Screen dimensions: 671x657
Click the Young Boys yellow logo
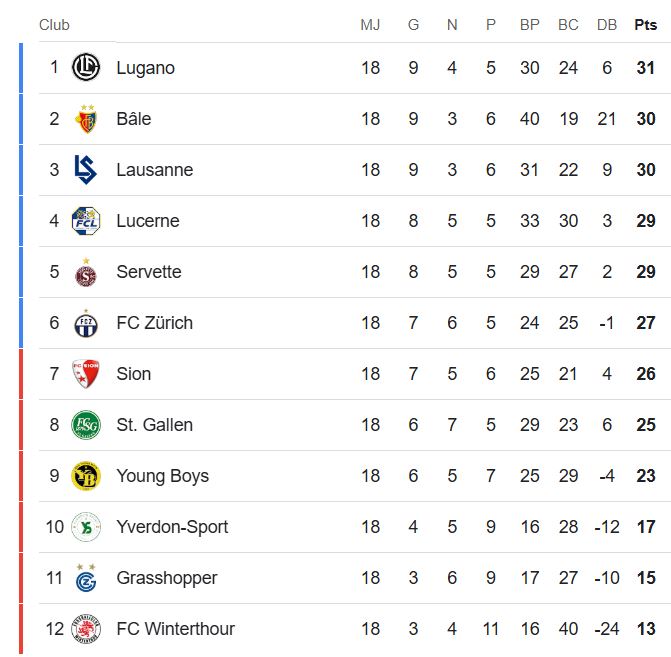click(86, 476)
